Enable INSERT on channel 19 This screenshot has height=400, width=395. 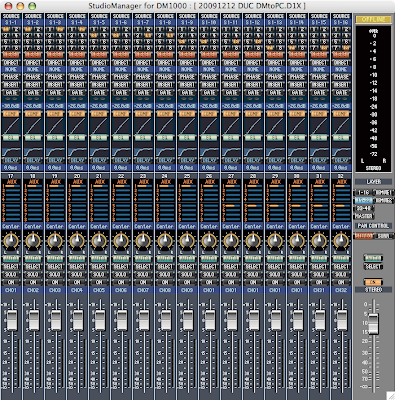click(55, 85)
